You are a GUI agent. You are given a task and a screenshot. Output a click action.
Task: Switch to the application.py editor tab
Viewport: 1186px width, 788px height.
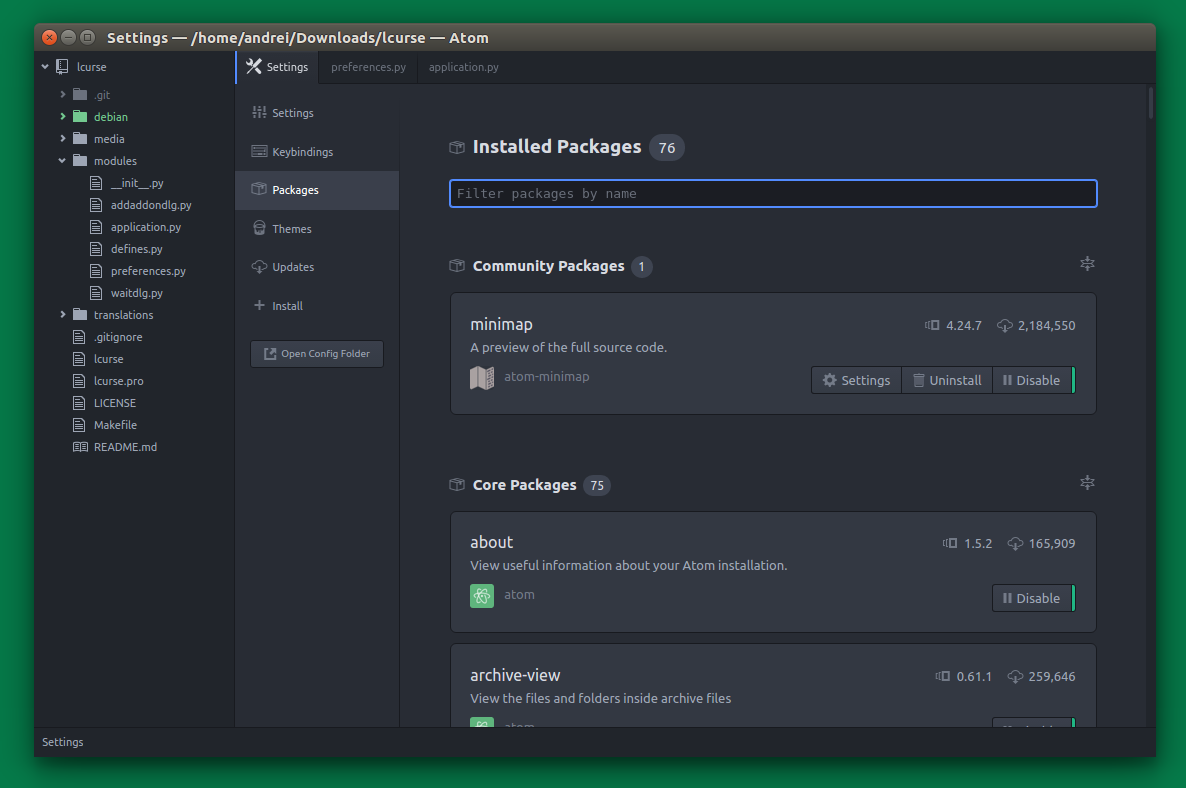coord(464,67)
